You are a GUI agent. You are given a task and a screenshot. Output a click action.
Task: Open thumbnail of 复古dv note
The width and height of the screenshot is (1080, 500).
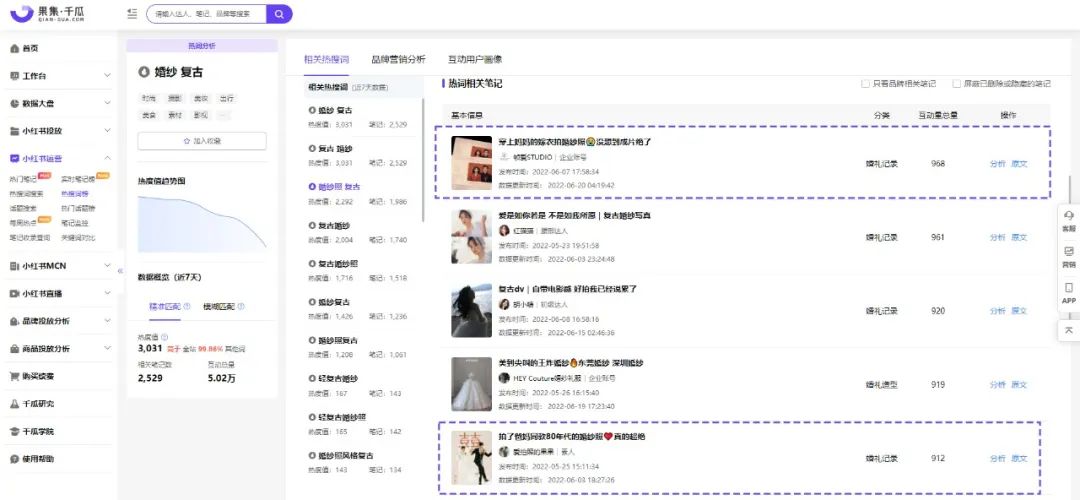(x=471, y=311)
